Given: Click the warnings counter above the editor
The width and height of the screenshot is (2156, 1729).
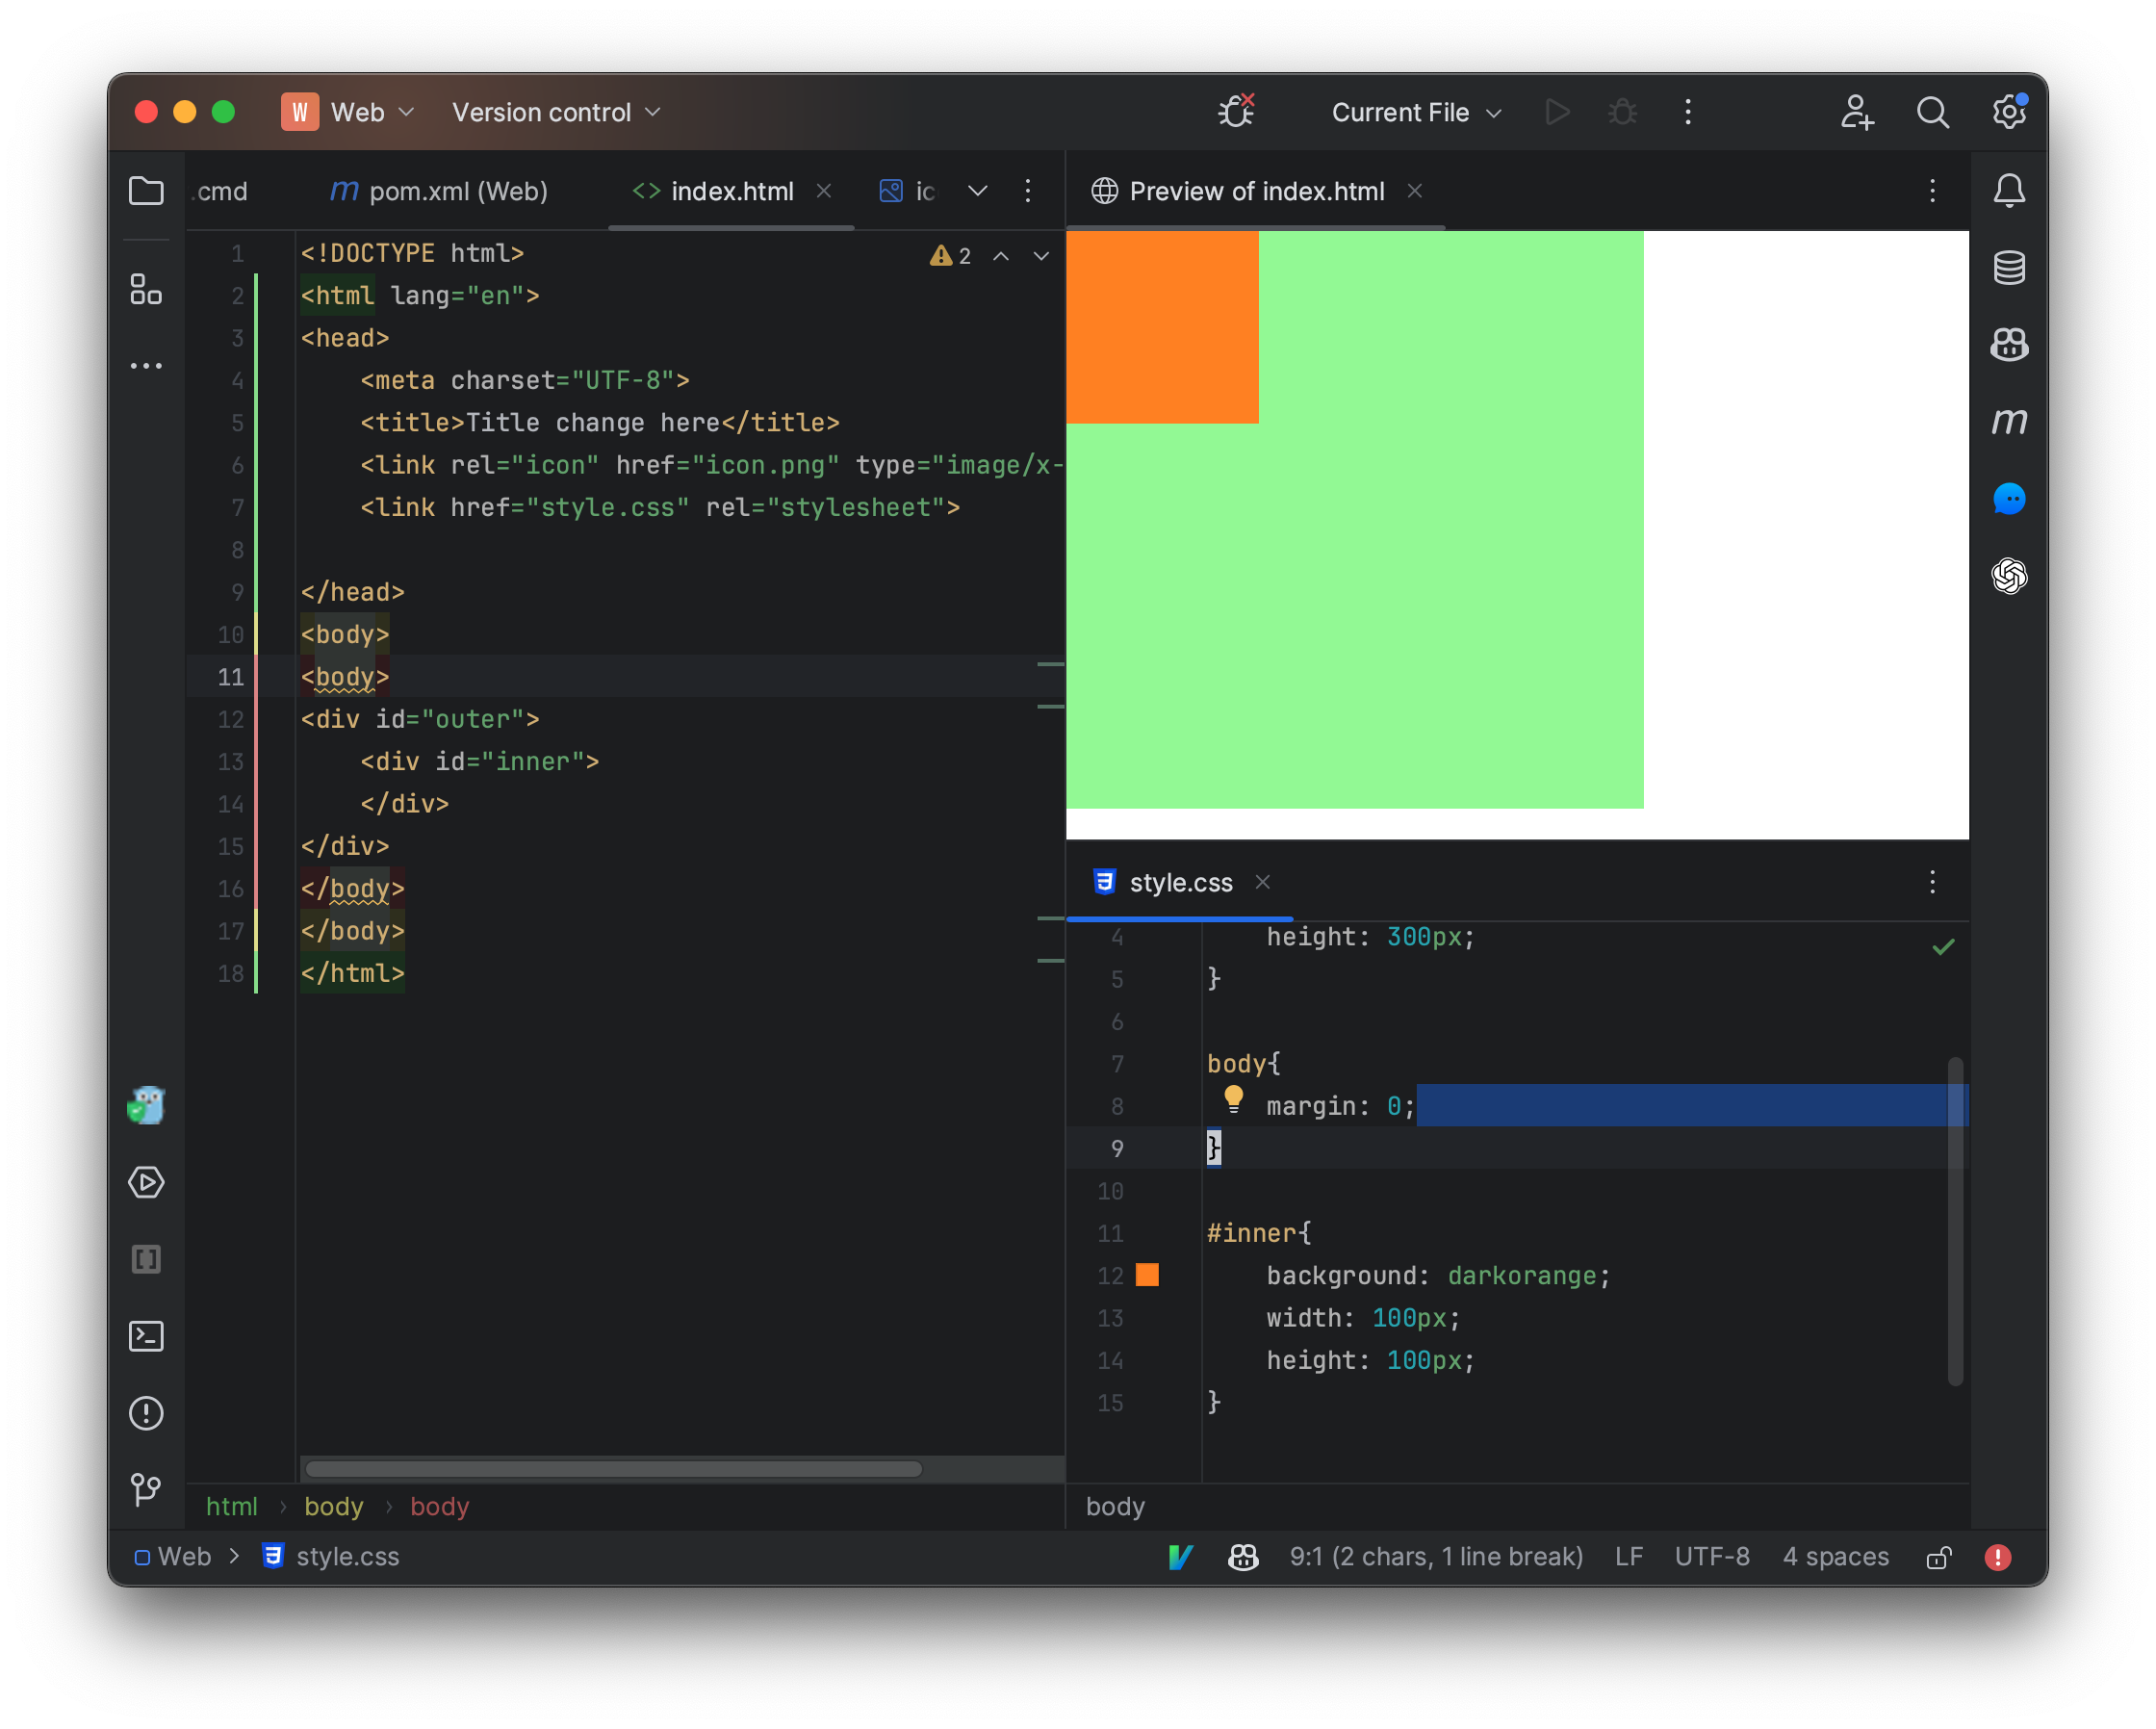Looking at the screenshot, I should 950,256.
